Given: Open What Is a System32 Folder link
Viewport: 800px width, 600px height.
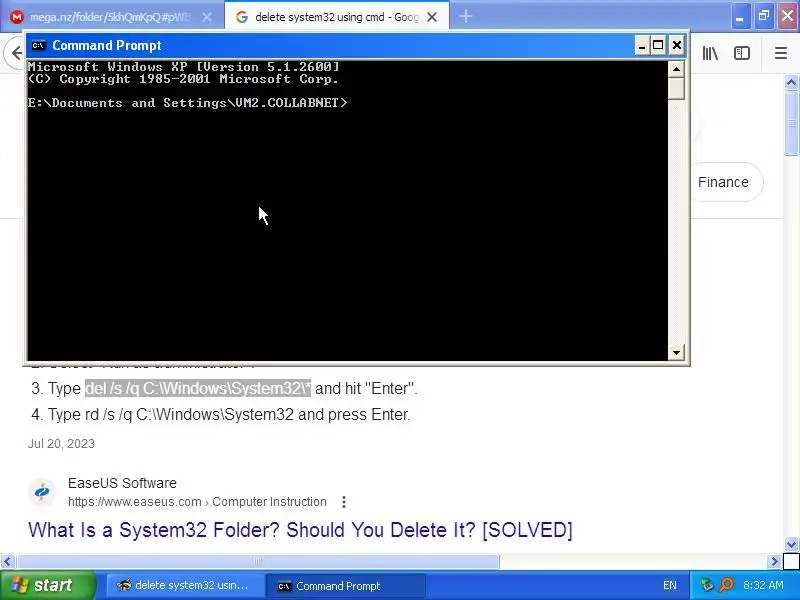Looking at the screenshot, I should 300,530.
